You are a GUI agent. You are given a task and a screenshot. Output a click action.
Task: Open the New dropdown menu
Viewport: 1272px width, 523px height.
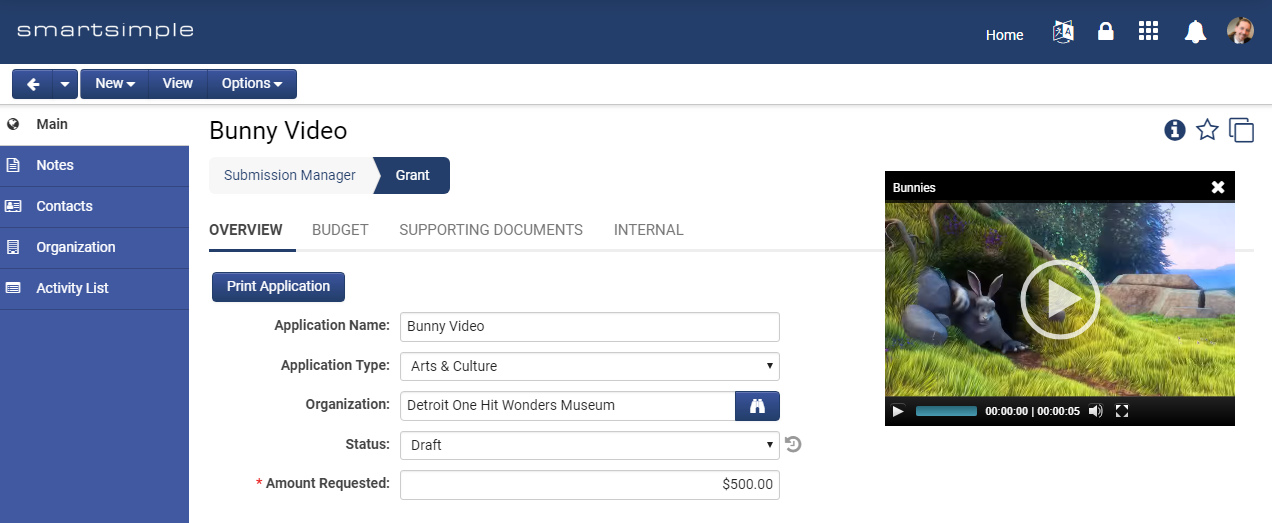pos(115,84)
